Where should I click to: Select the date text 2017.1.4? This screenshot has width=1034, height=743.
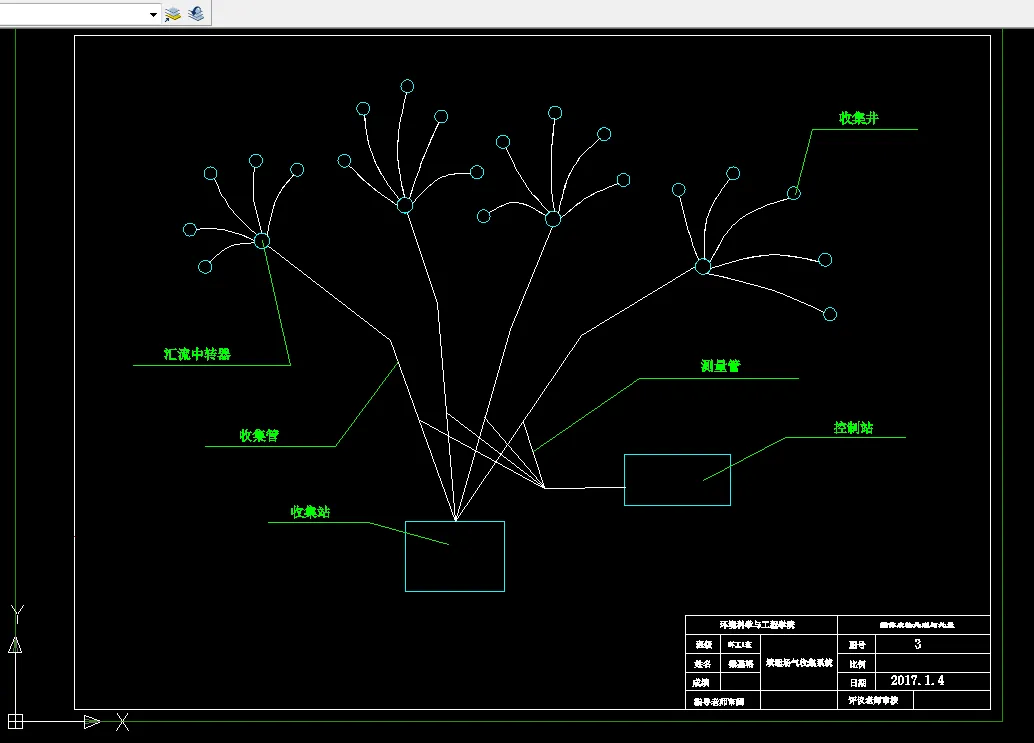point(917,680)
